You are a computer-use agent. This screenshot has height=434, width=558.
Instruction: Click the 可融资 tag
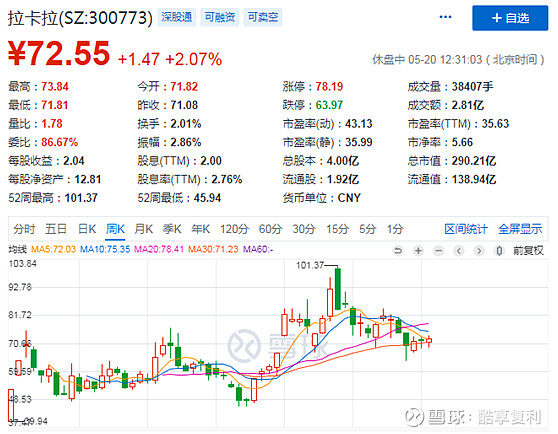pyautogui.click(x=220, y=17)
